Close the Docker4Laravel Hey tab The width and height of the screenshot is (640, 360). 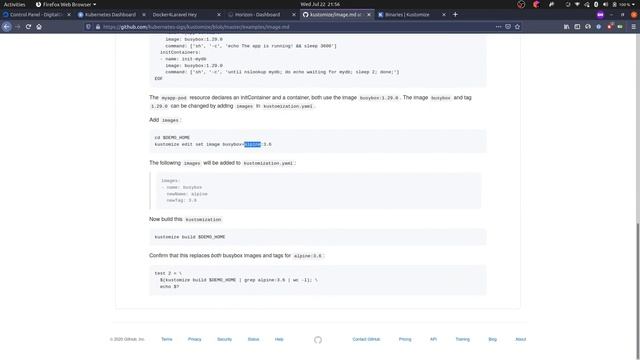(219, 15)
